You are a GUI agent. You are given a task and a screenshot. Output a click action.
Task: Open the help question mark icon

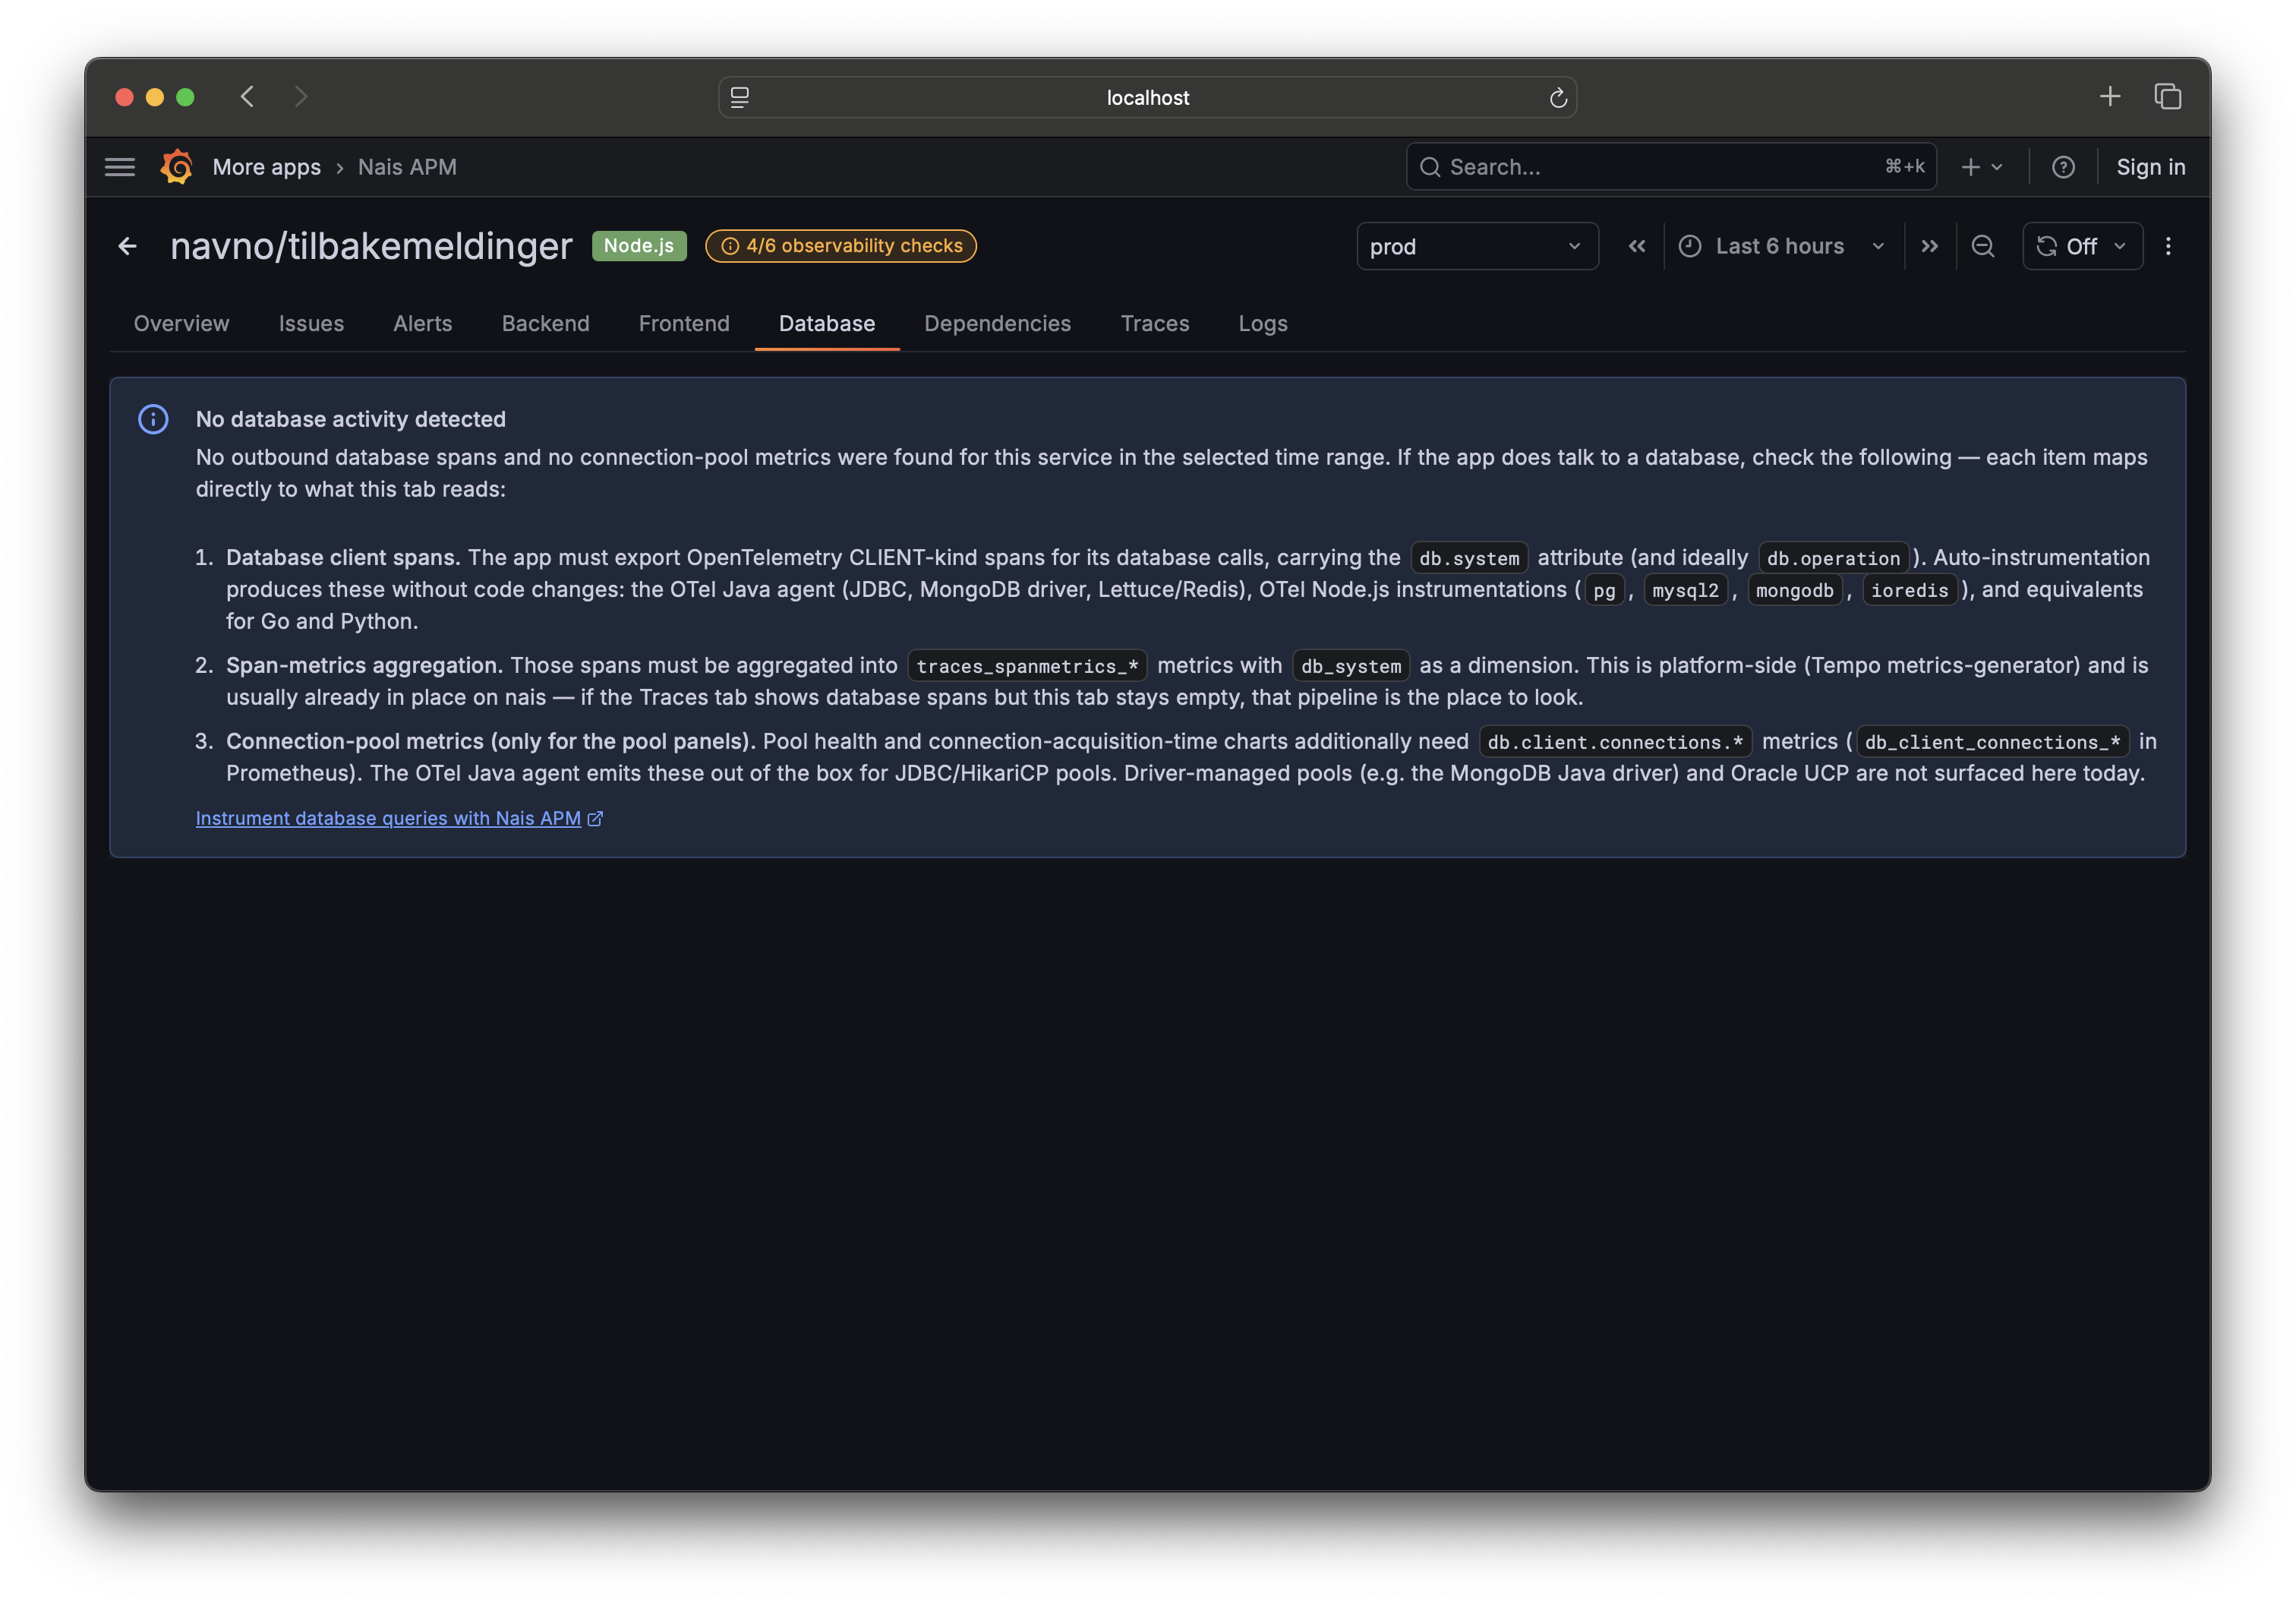tap(2063, 167)
